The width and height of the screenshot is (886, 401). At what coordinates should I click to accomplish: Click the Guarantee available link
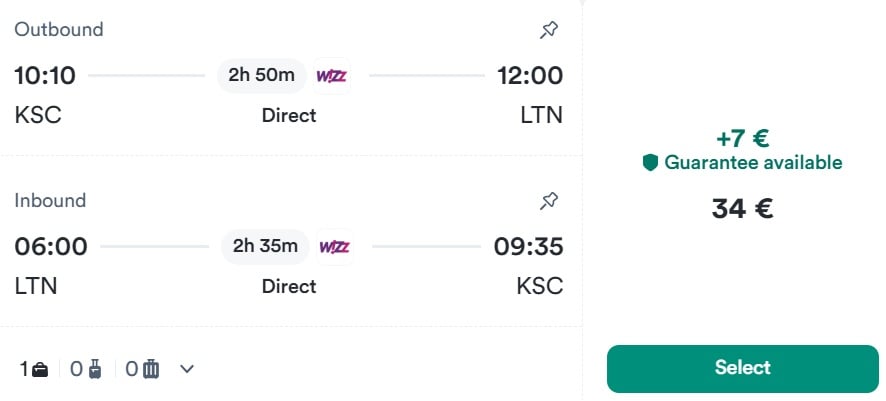(x=753, y=163)
